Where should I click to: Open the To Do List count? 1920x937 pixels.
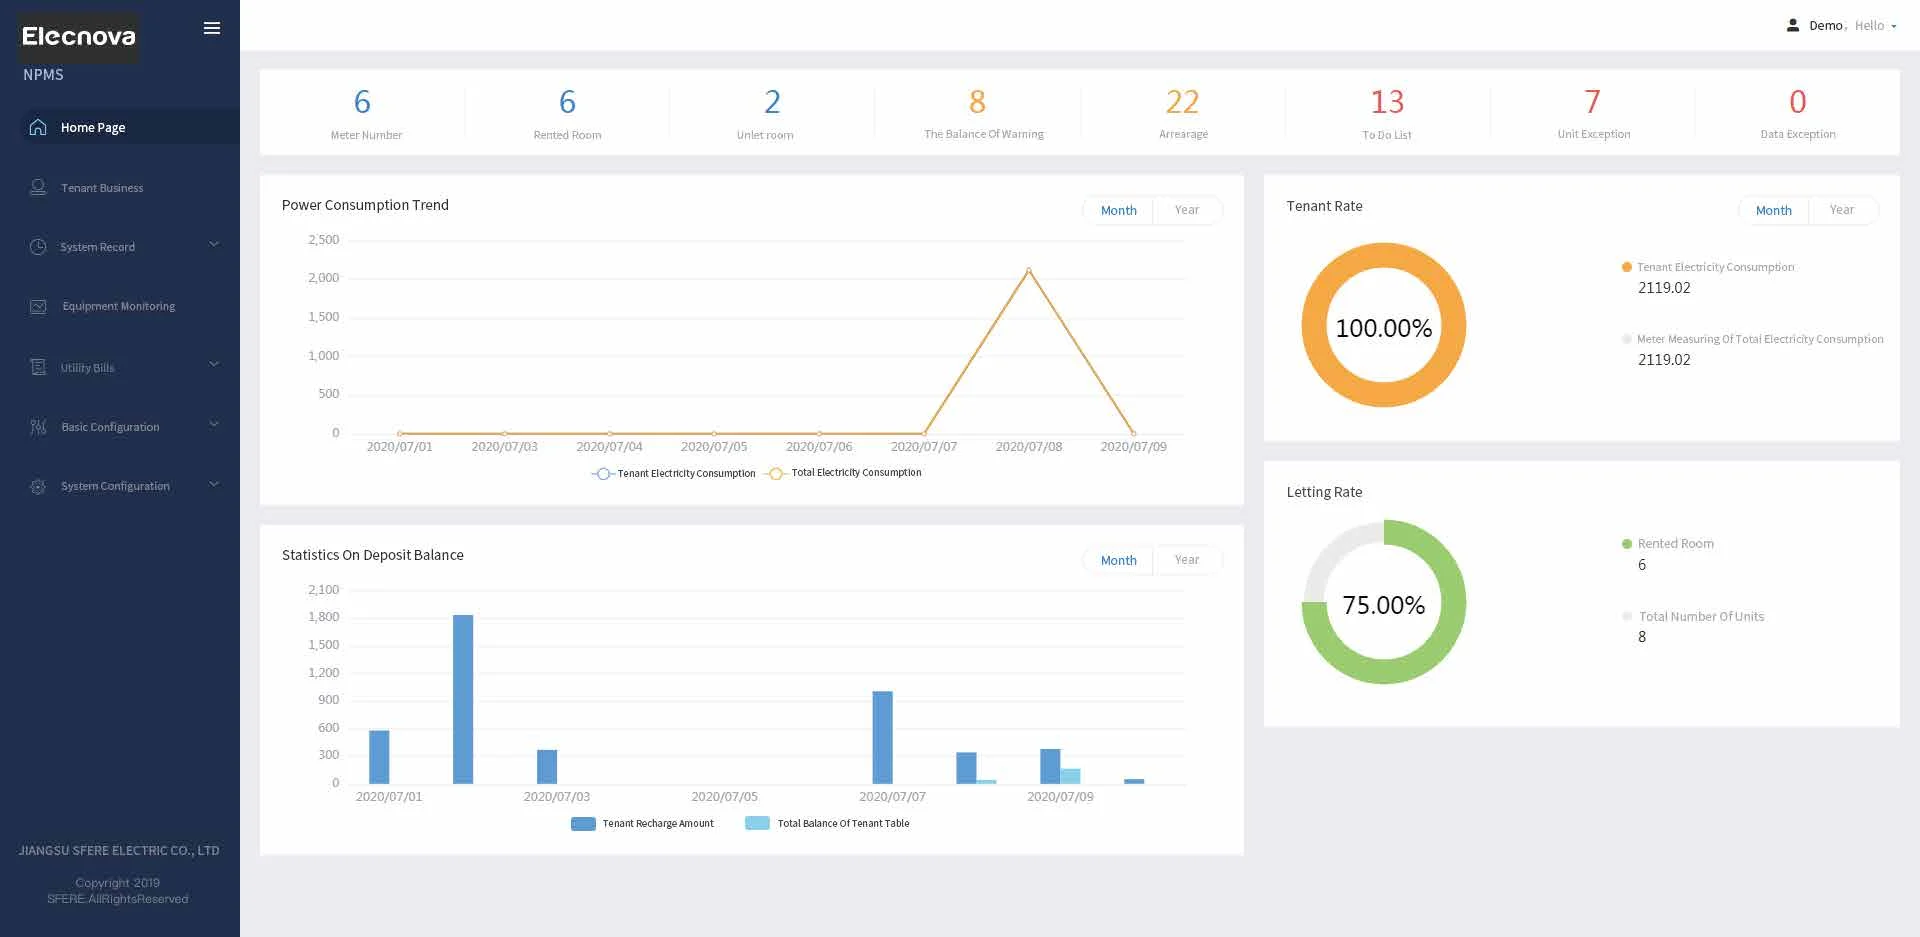1386,102
